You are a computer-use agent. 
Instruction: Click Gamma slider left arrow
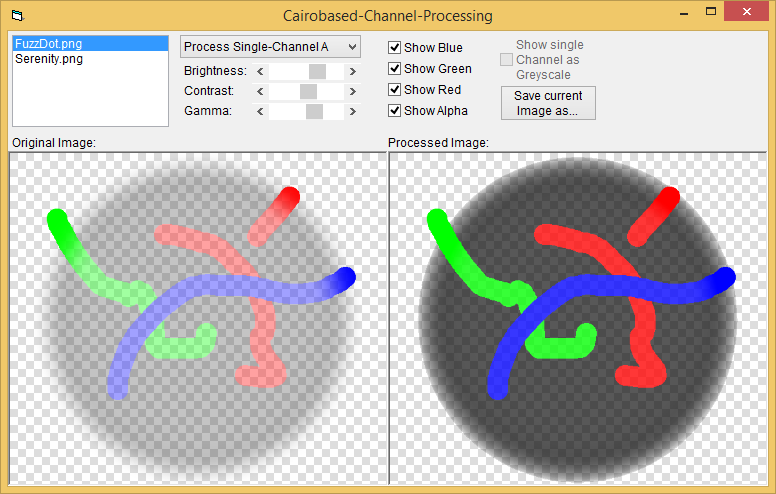260,111
